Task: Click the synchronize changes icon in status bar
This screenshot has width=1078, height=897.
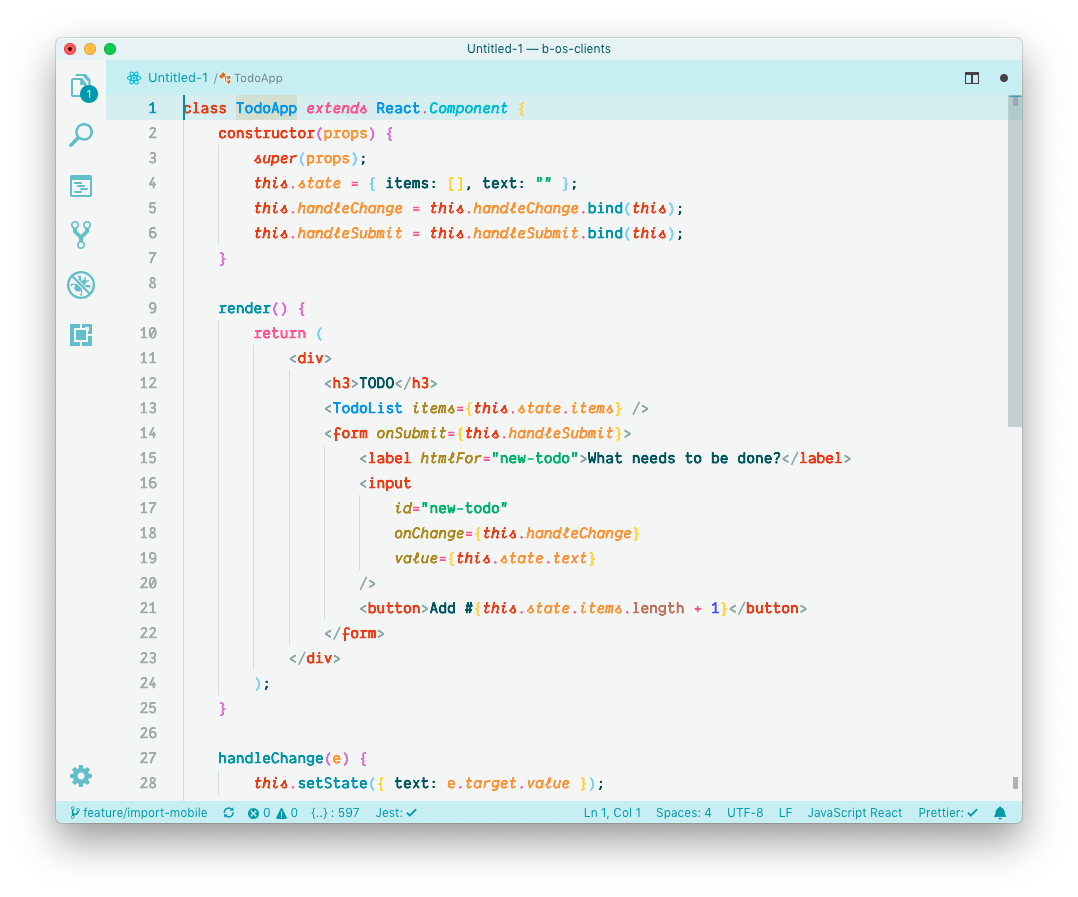Action: coord(229,813)
